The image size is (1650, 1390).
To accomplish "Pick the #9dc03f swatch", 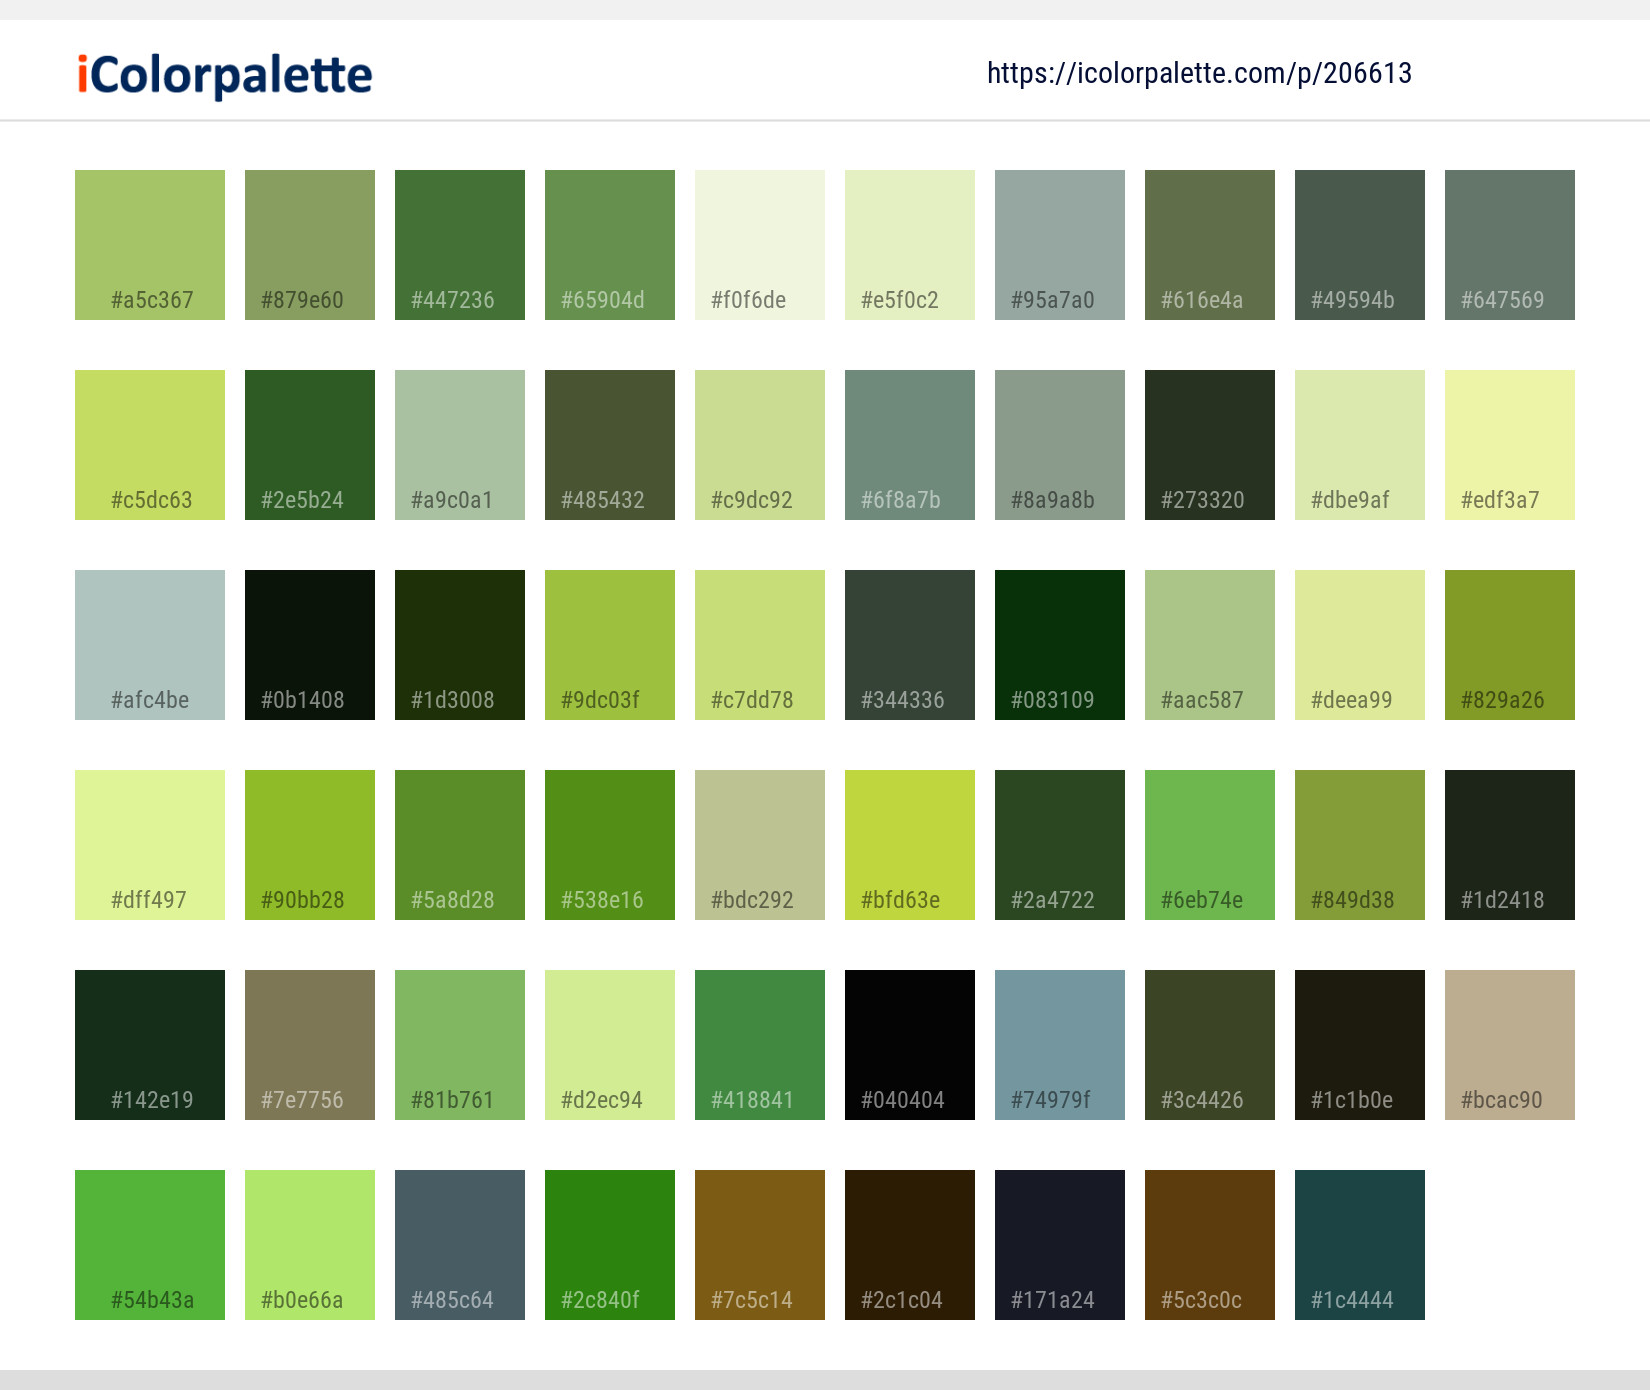I will [610, 645].
